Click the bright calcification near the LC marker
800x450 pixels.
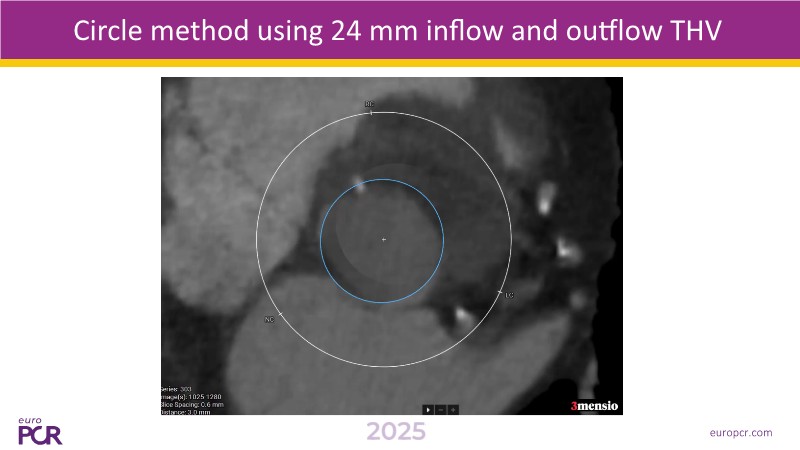coord(463,316)
